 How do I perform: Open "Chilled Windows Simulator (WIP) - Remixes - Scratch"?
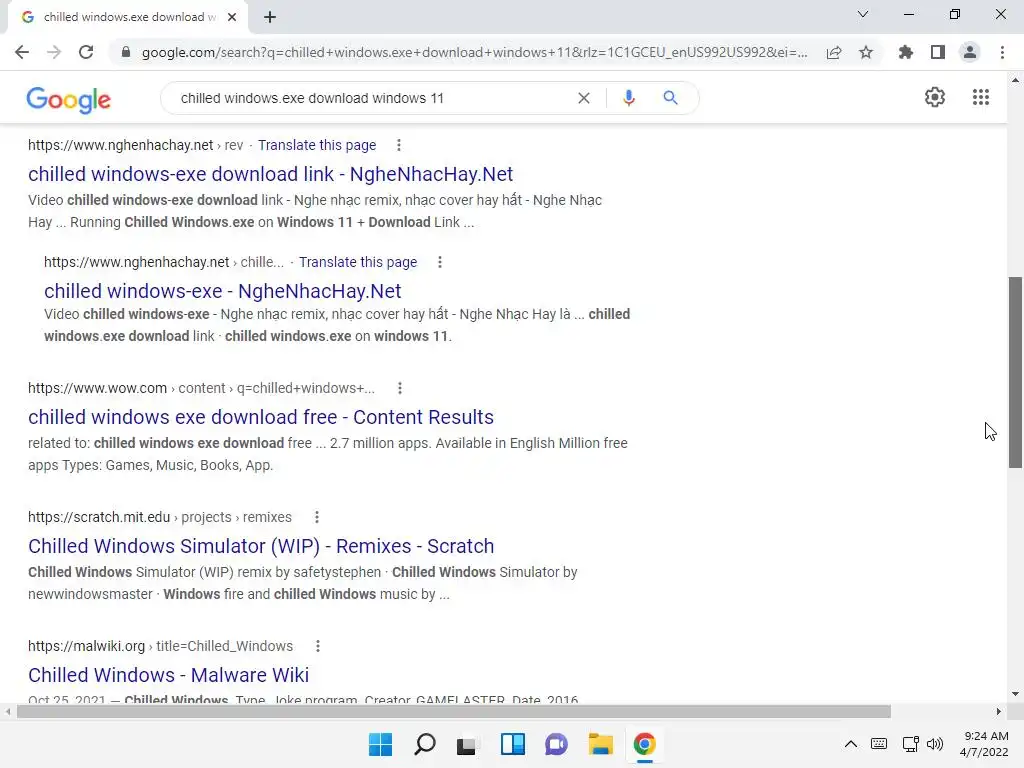261,546
